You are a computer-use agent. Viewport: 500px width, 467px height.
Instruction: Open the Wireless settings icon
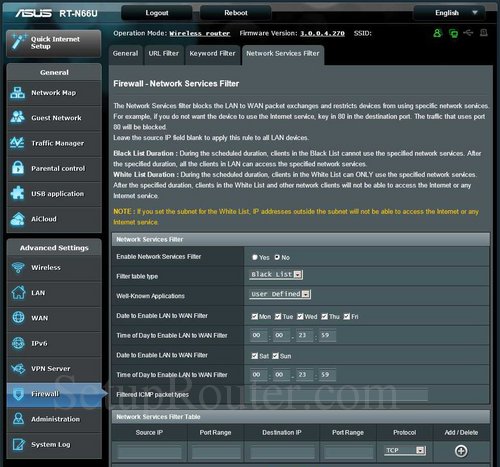pyautogui.click(x=18, y=267)
